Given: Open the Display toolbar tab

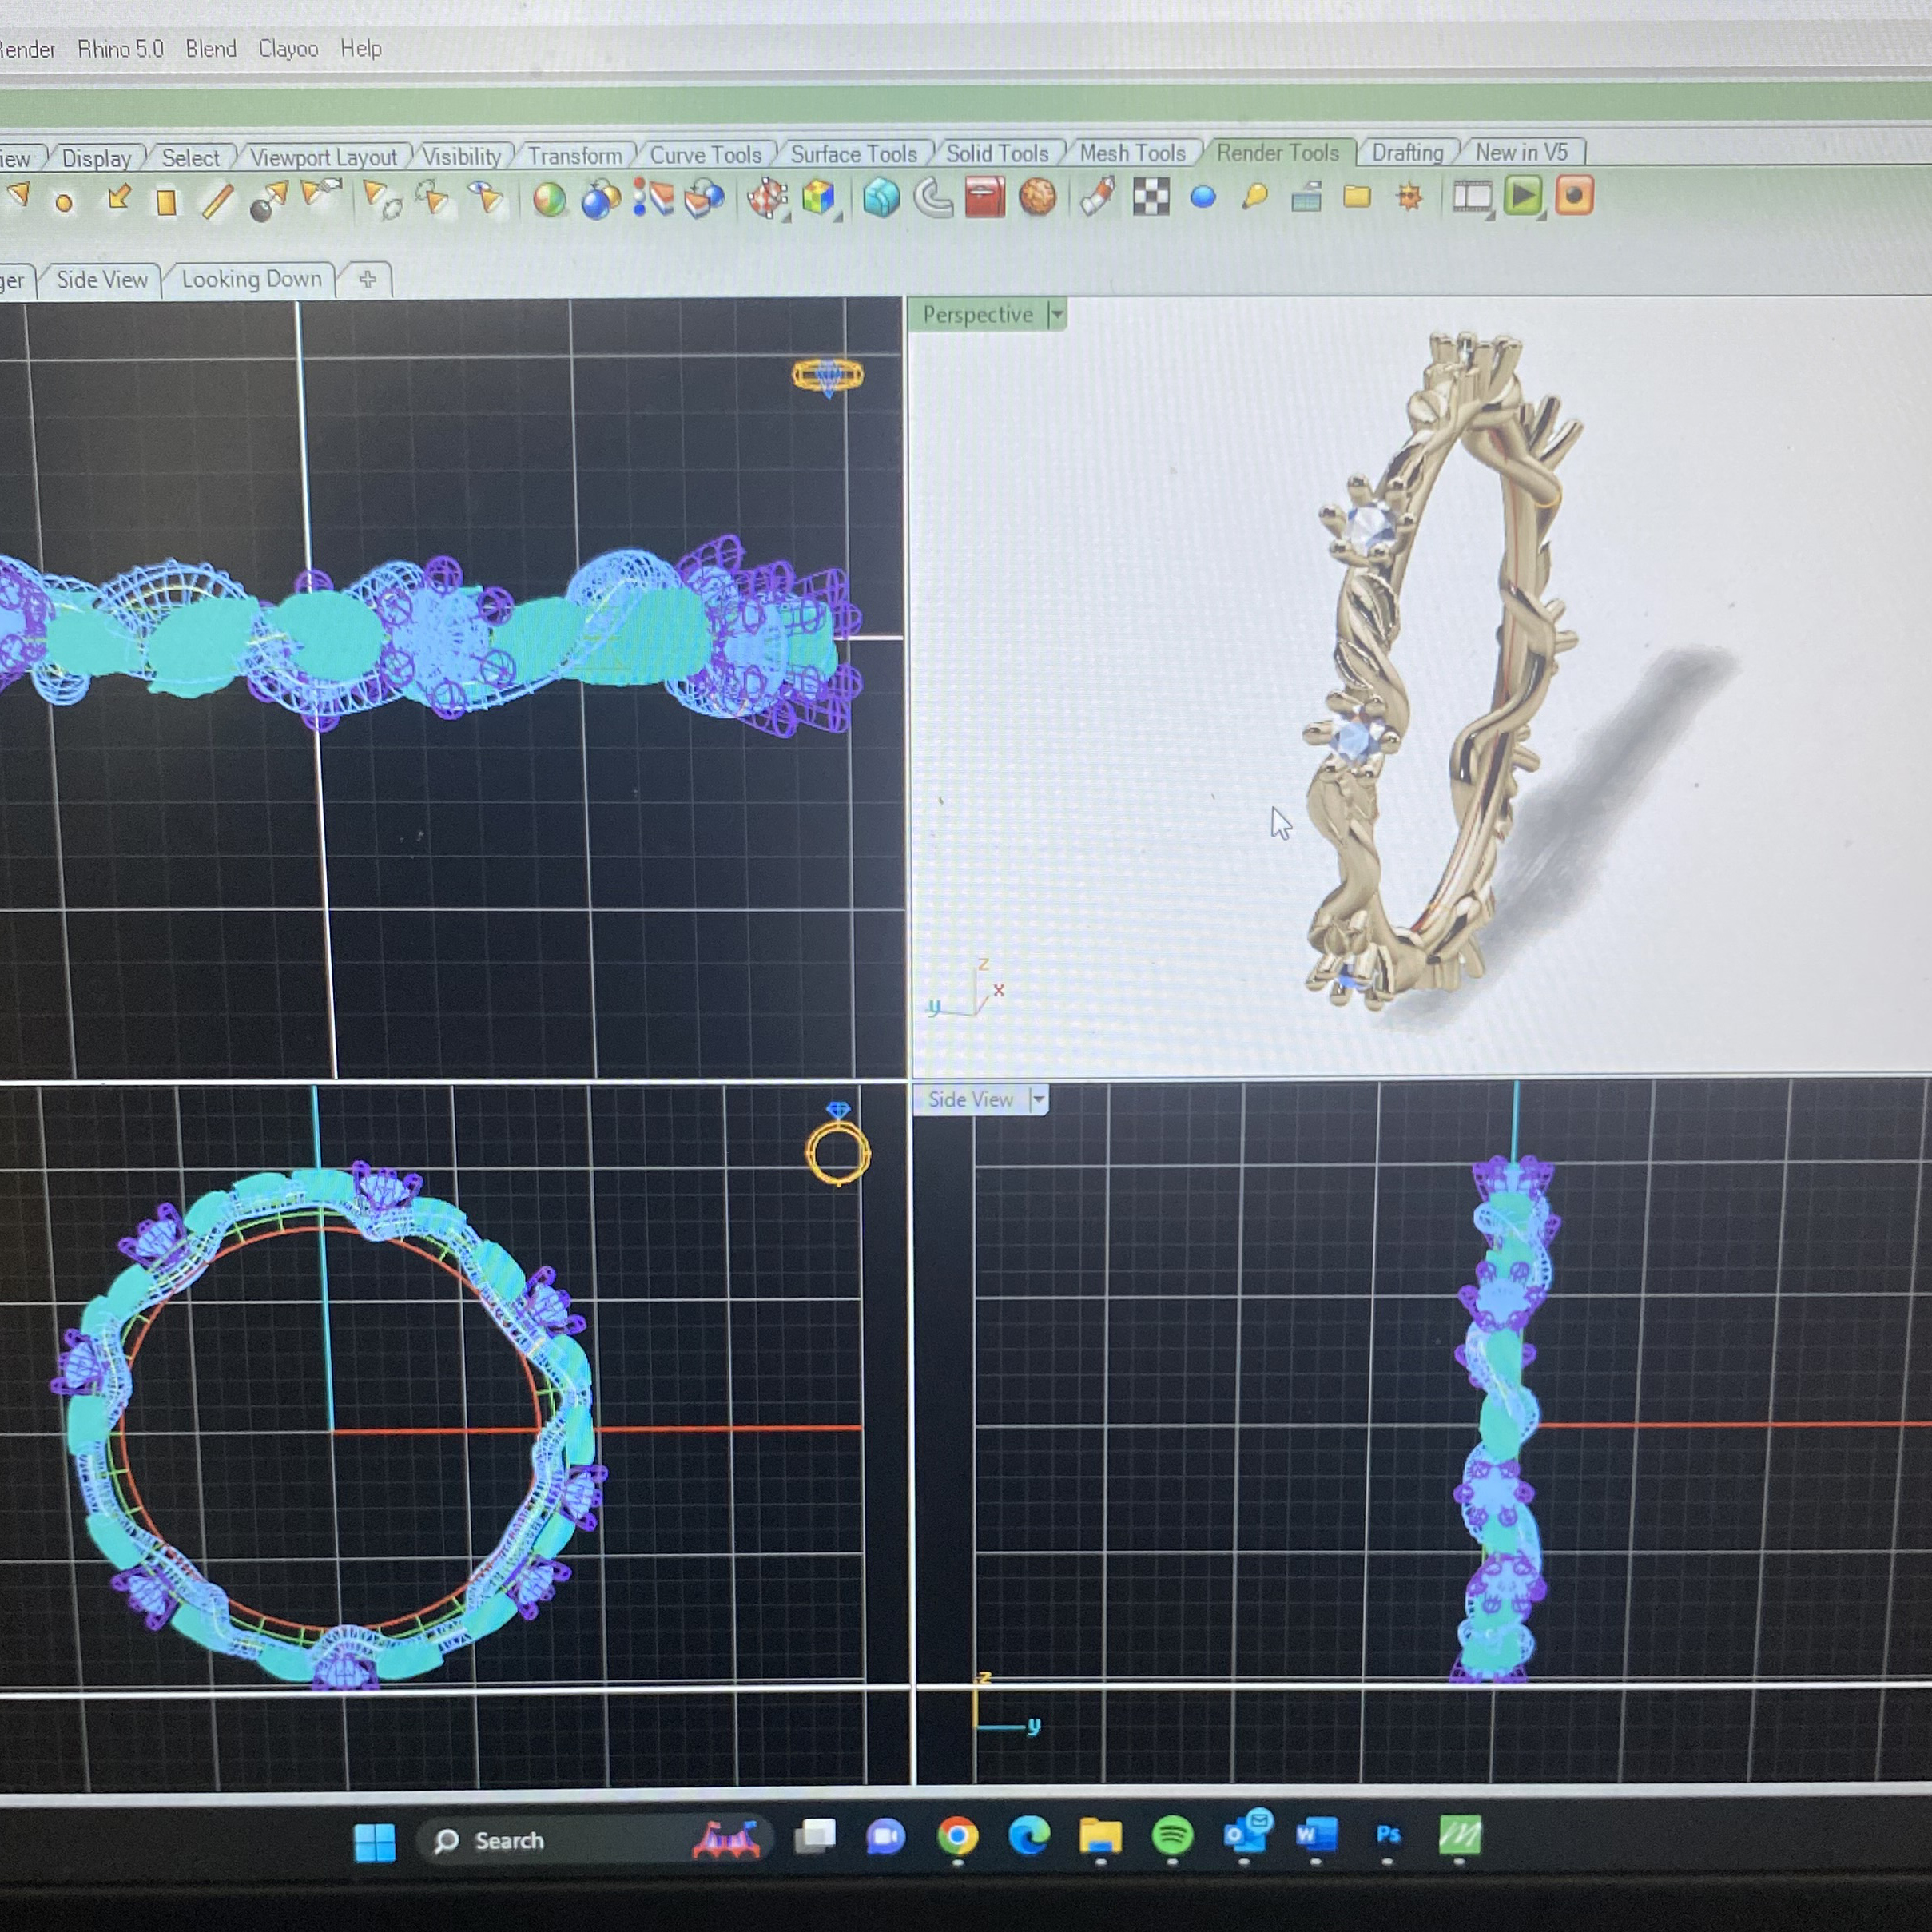Looking at the screenshot, I should [96, 158].
